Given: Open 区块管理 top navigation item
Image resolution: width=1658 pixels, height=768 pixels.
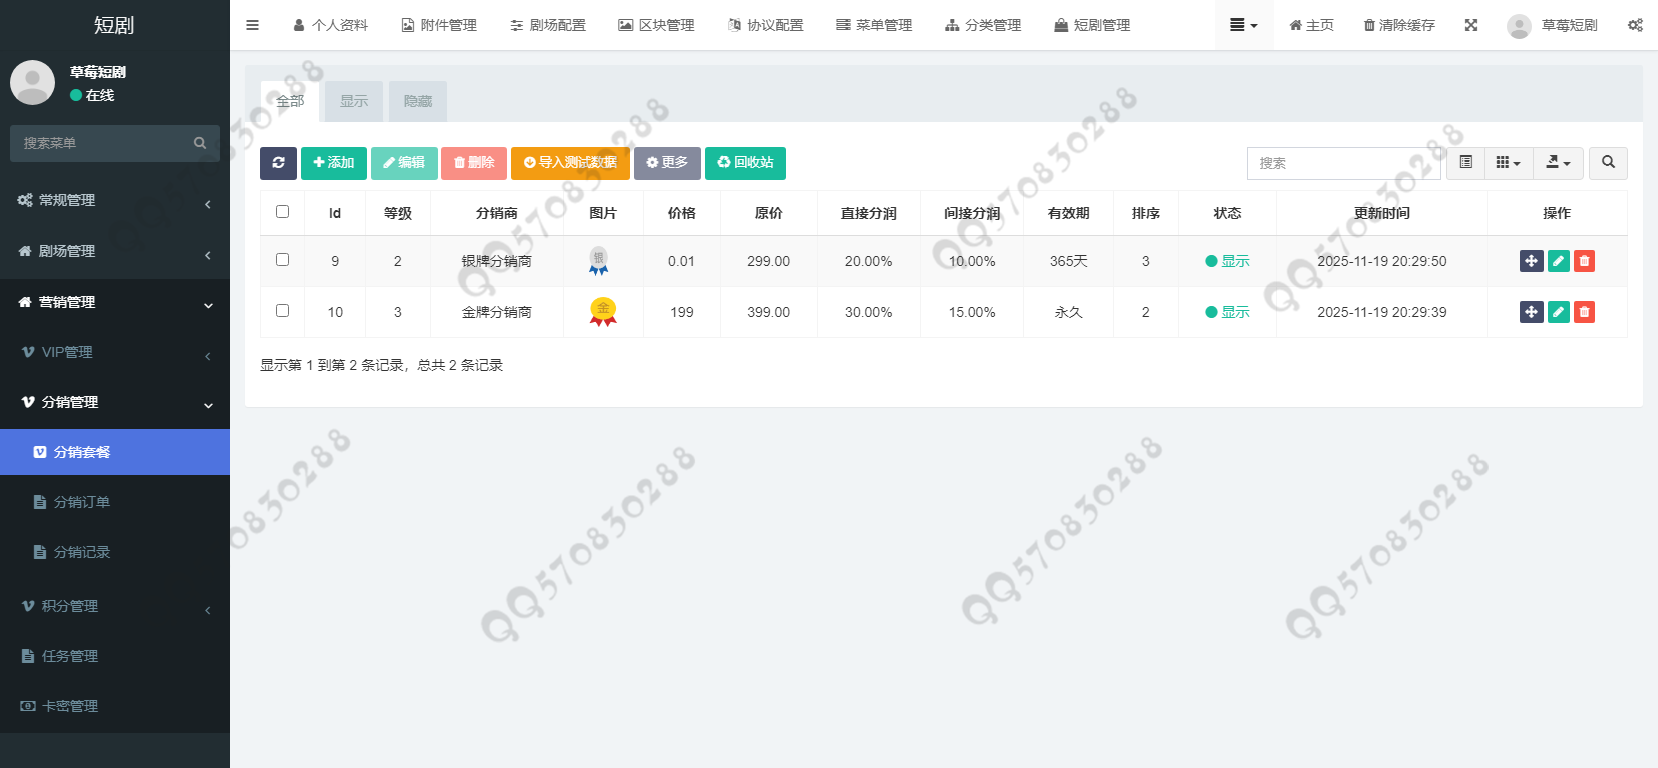Looking at the screenshot, I should 657,25.
